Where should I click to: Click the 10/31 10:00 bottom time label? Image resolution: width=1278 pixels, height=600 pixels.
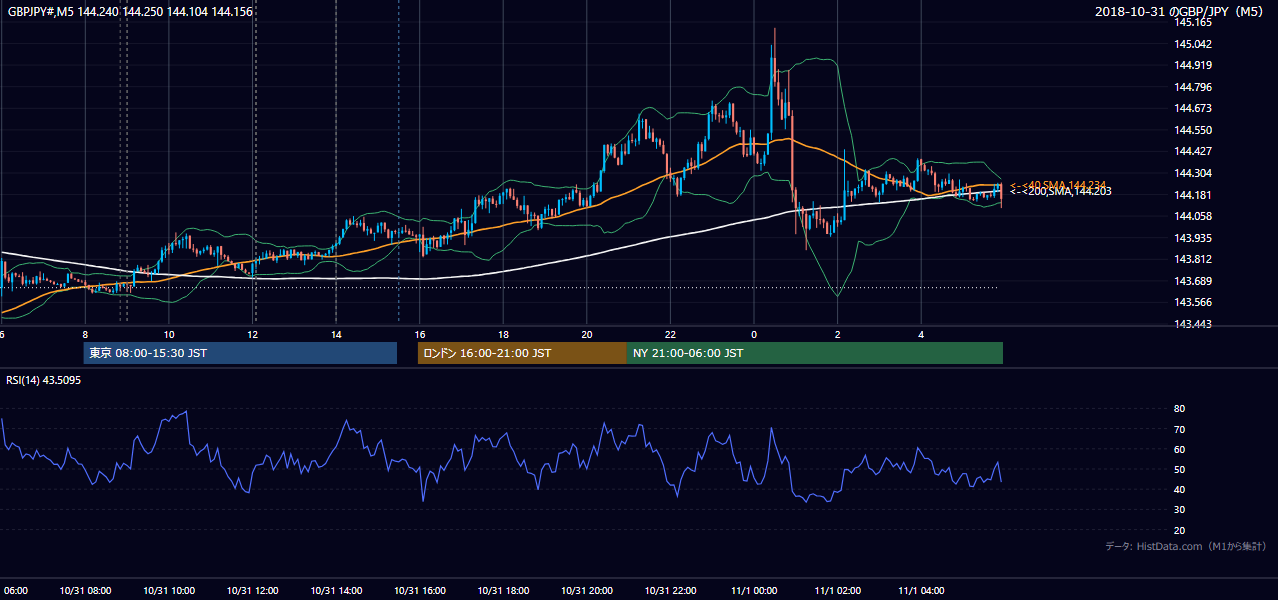tap(169, 591)
